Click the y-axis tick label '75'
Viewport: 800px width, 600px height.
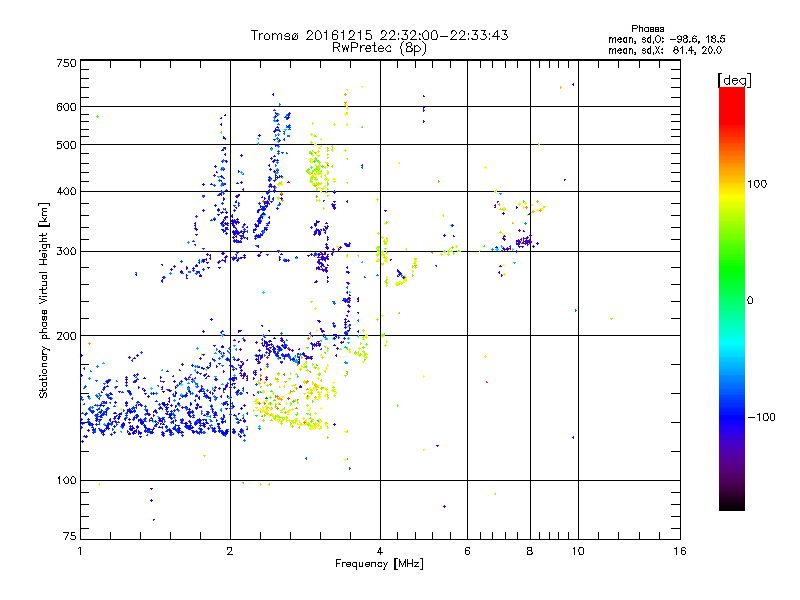tap(70, 536)
